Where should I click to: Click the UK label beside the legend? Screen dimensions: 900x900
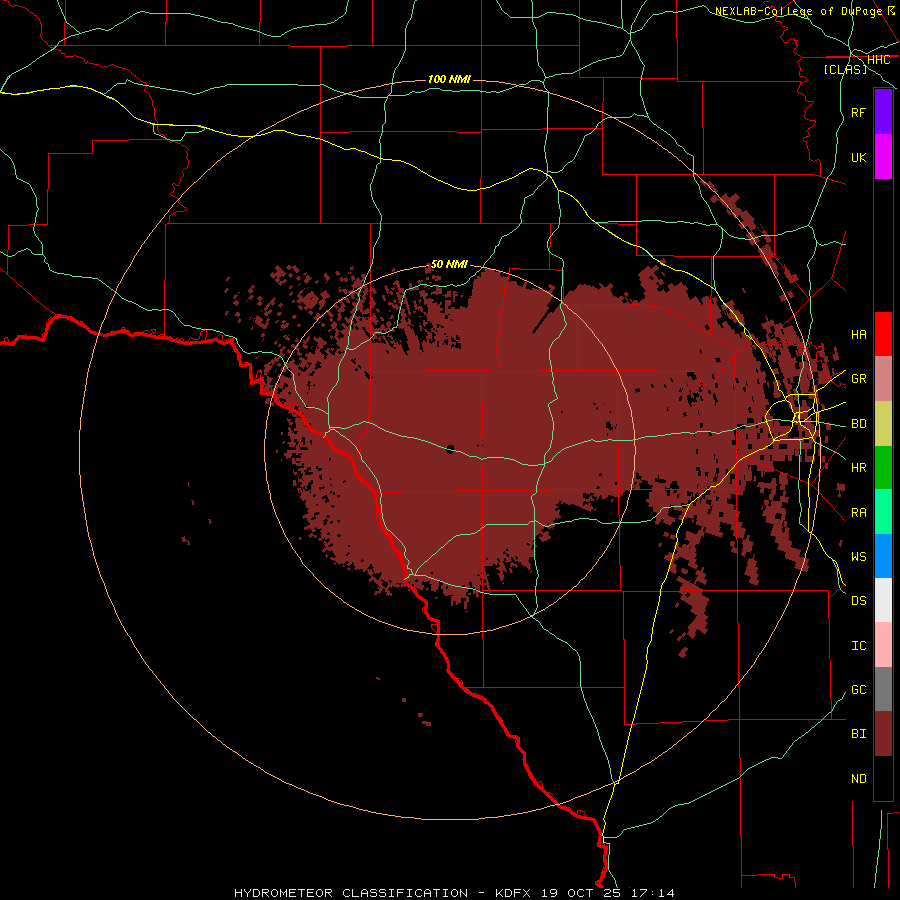click(858, 157)
